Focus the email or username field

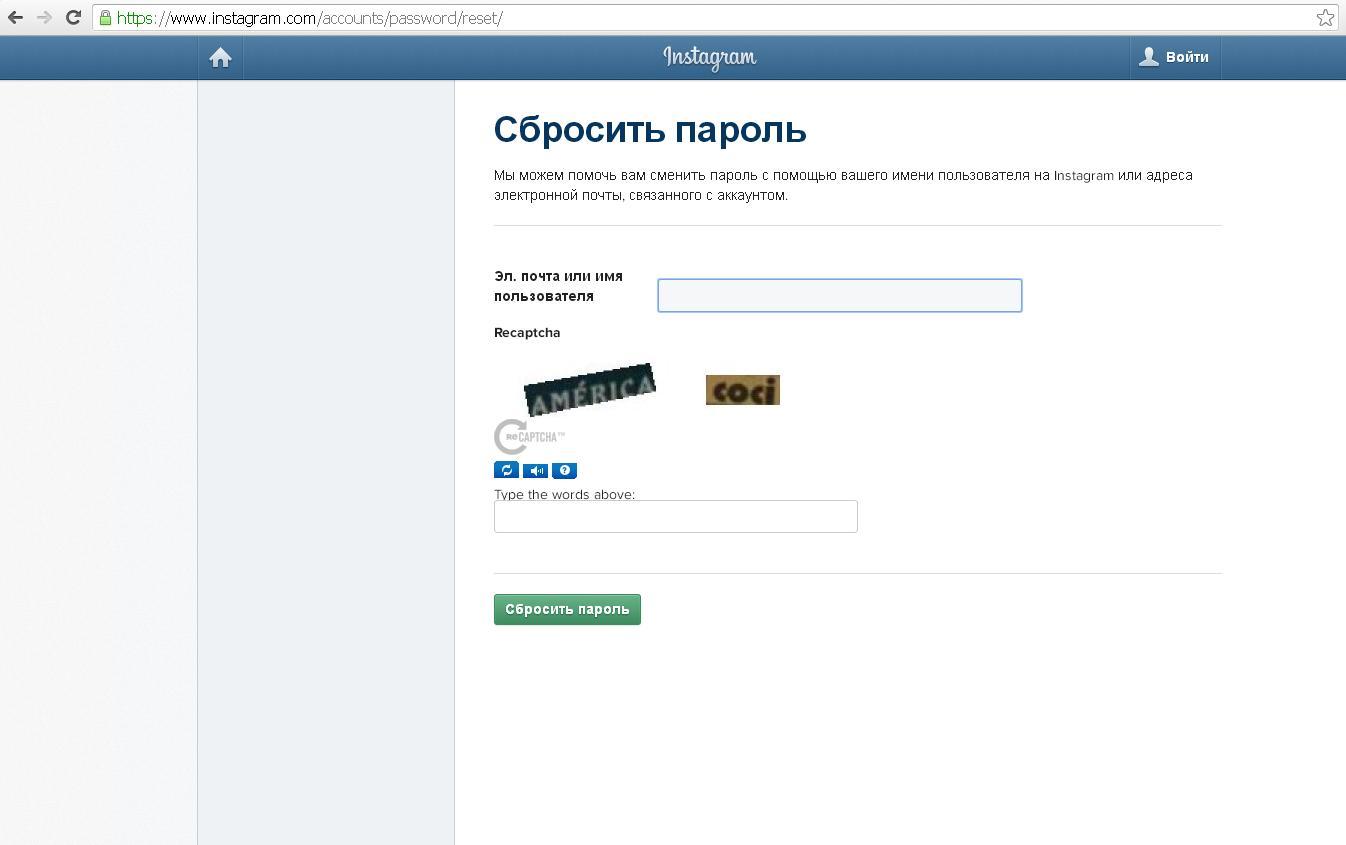click(840, 295)
